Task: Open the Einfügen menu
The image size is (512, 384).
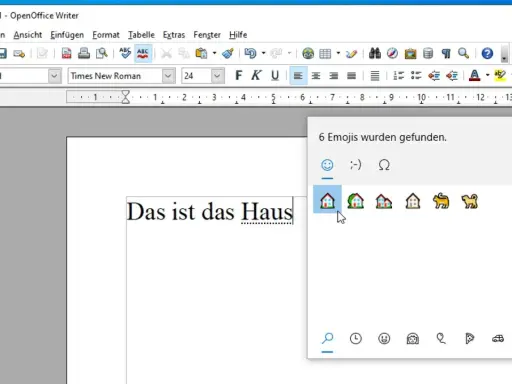Action: [x=67, y=35]
